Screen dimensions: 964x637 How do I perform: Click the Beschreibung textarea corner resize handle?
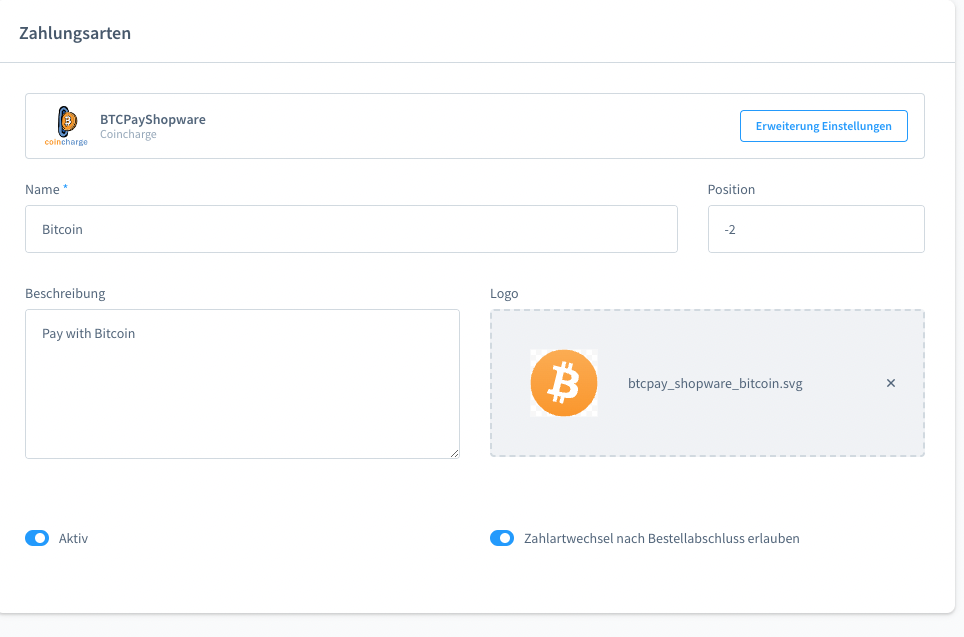pos(454,453)
